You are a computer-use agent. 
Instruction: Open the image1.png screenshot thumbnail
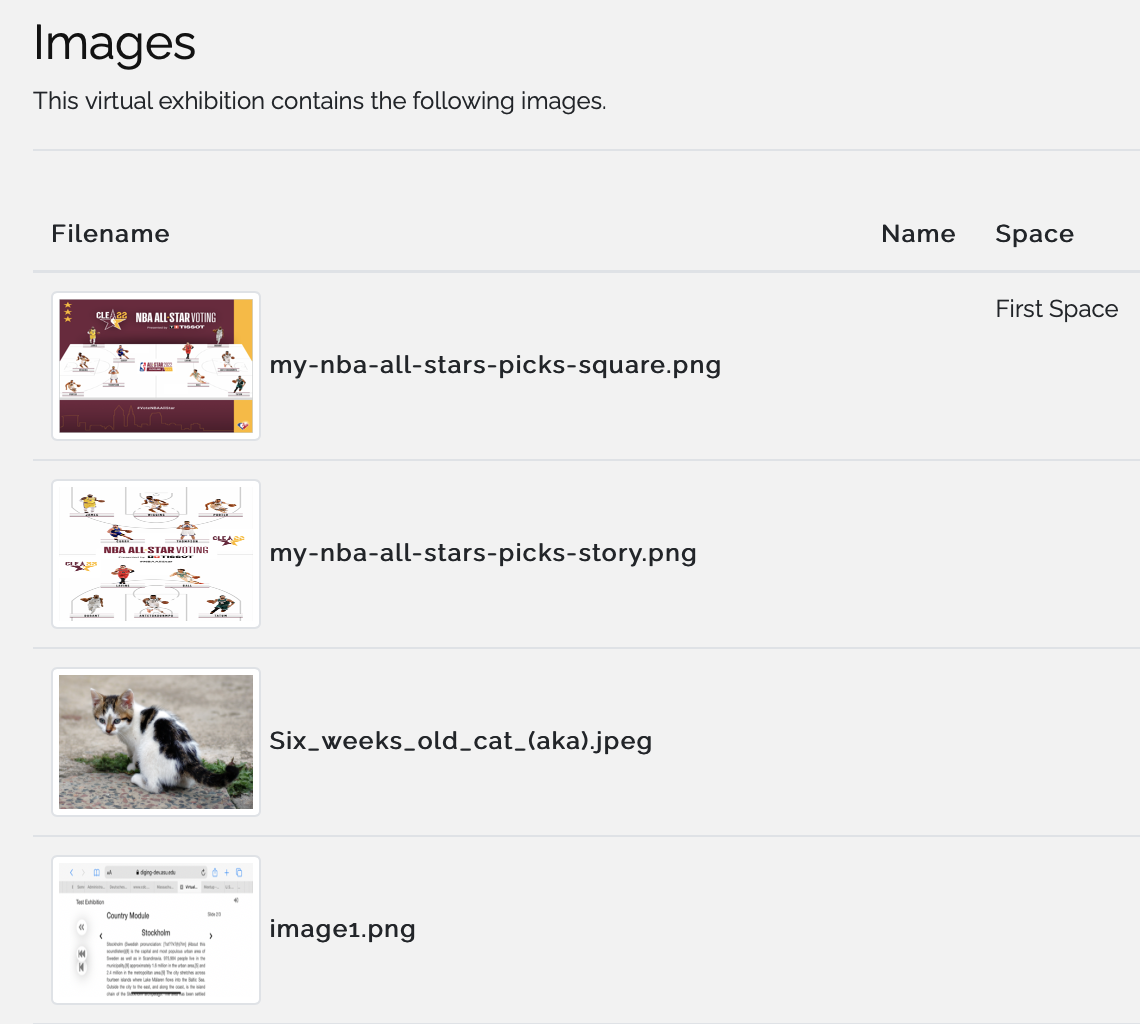coord(156,929)
